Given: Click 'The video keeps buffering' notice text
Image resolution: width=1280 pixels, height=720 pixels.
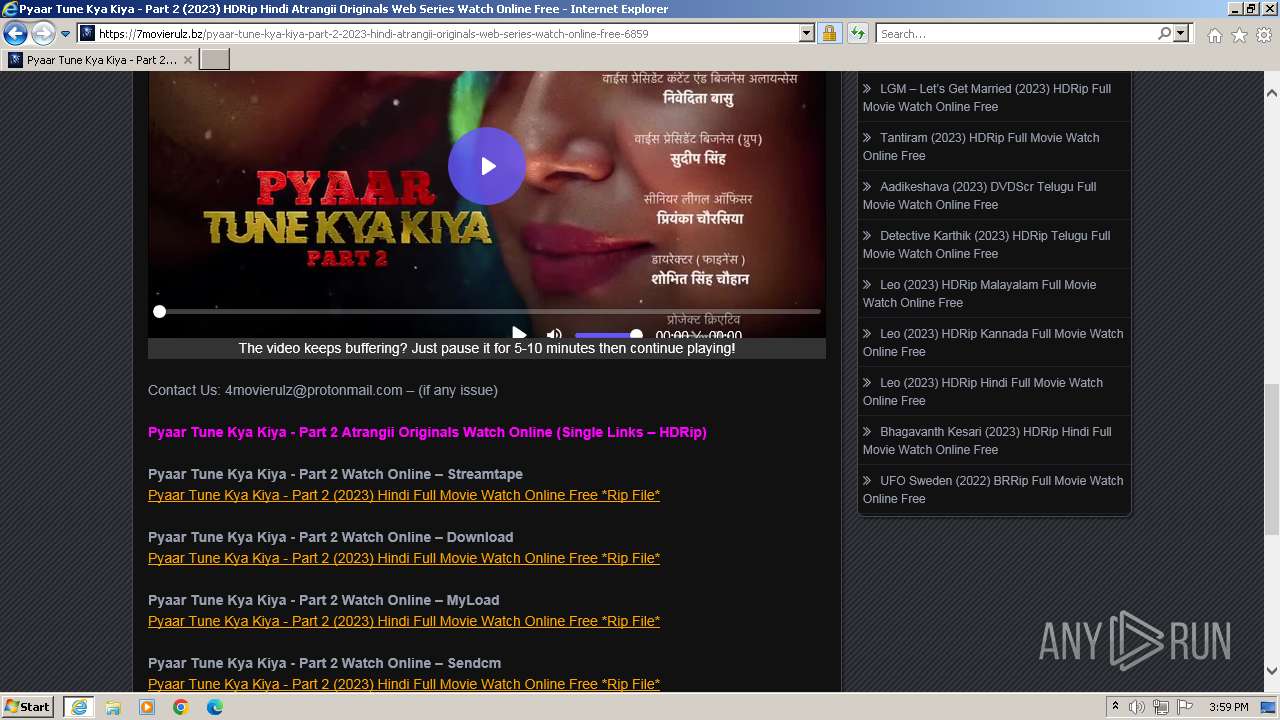Looking at the screenshot, I should pyautogui.click(x=487, y=348).
